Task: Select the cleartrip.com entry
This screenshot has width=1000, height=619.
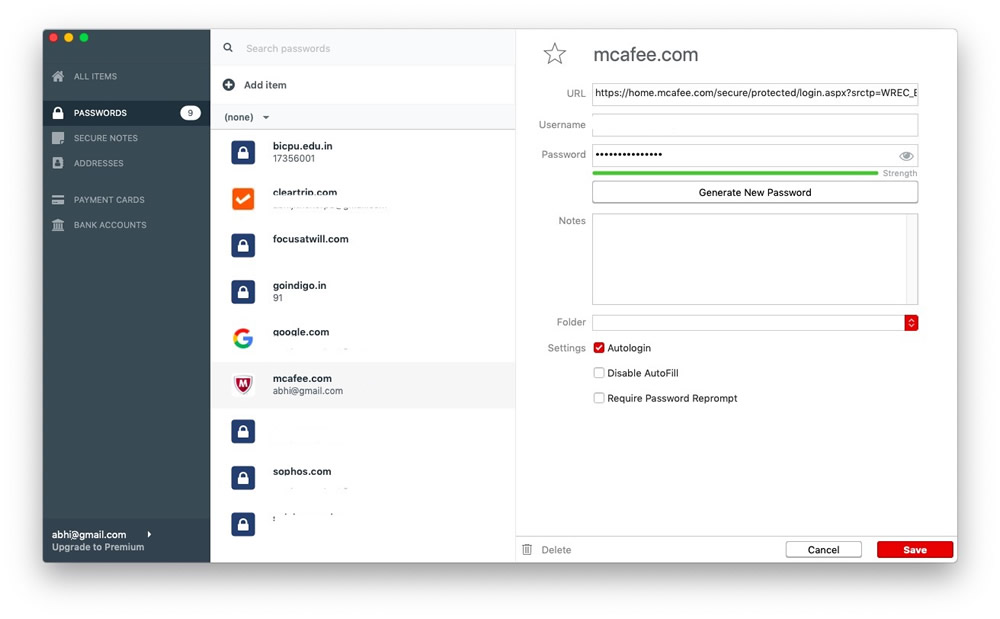Action: coord(363,199)
